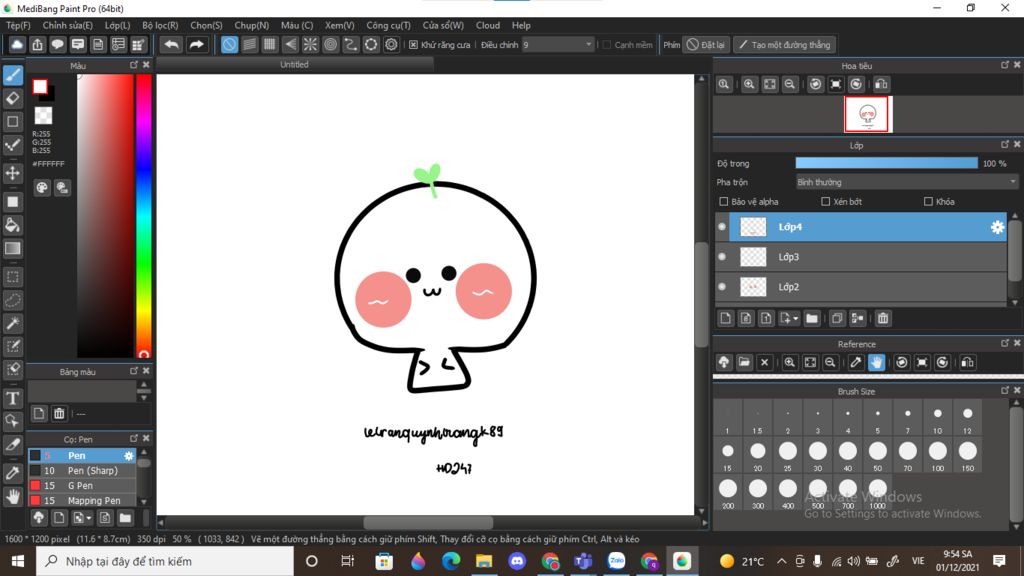Select the Pen (Sharp) brush
Image resolution: width=1024 pixels, height=576 pixels.
point(83,470)
